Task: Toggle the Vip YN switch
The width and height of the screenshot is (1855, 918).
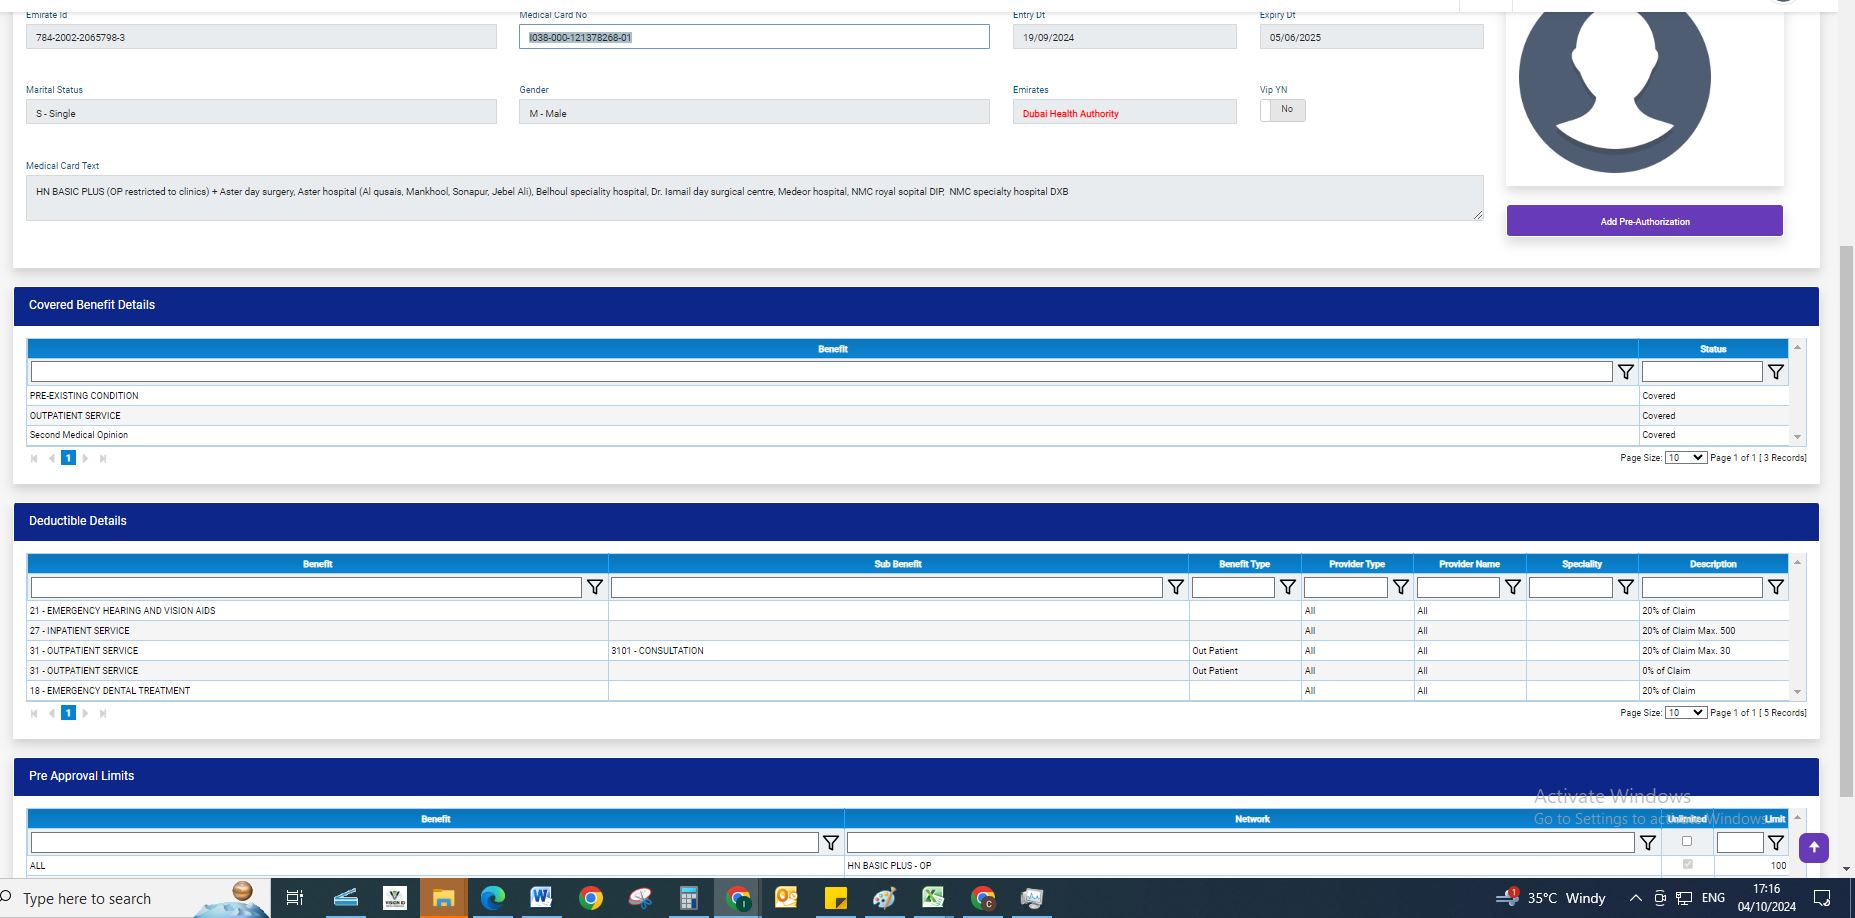Action: (1282, 110)
